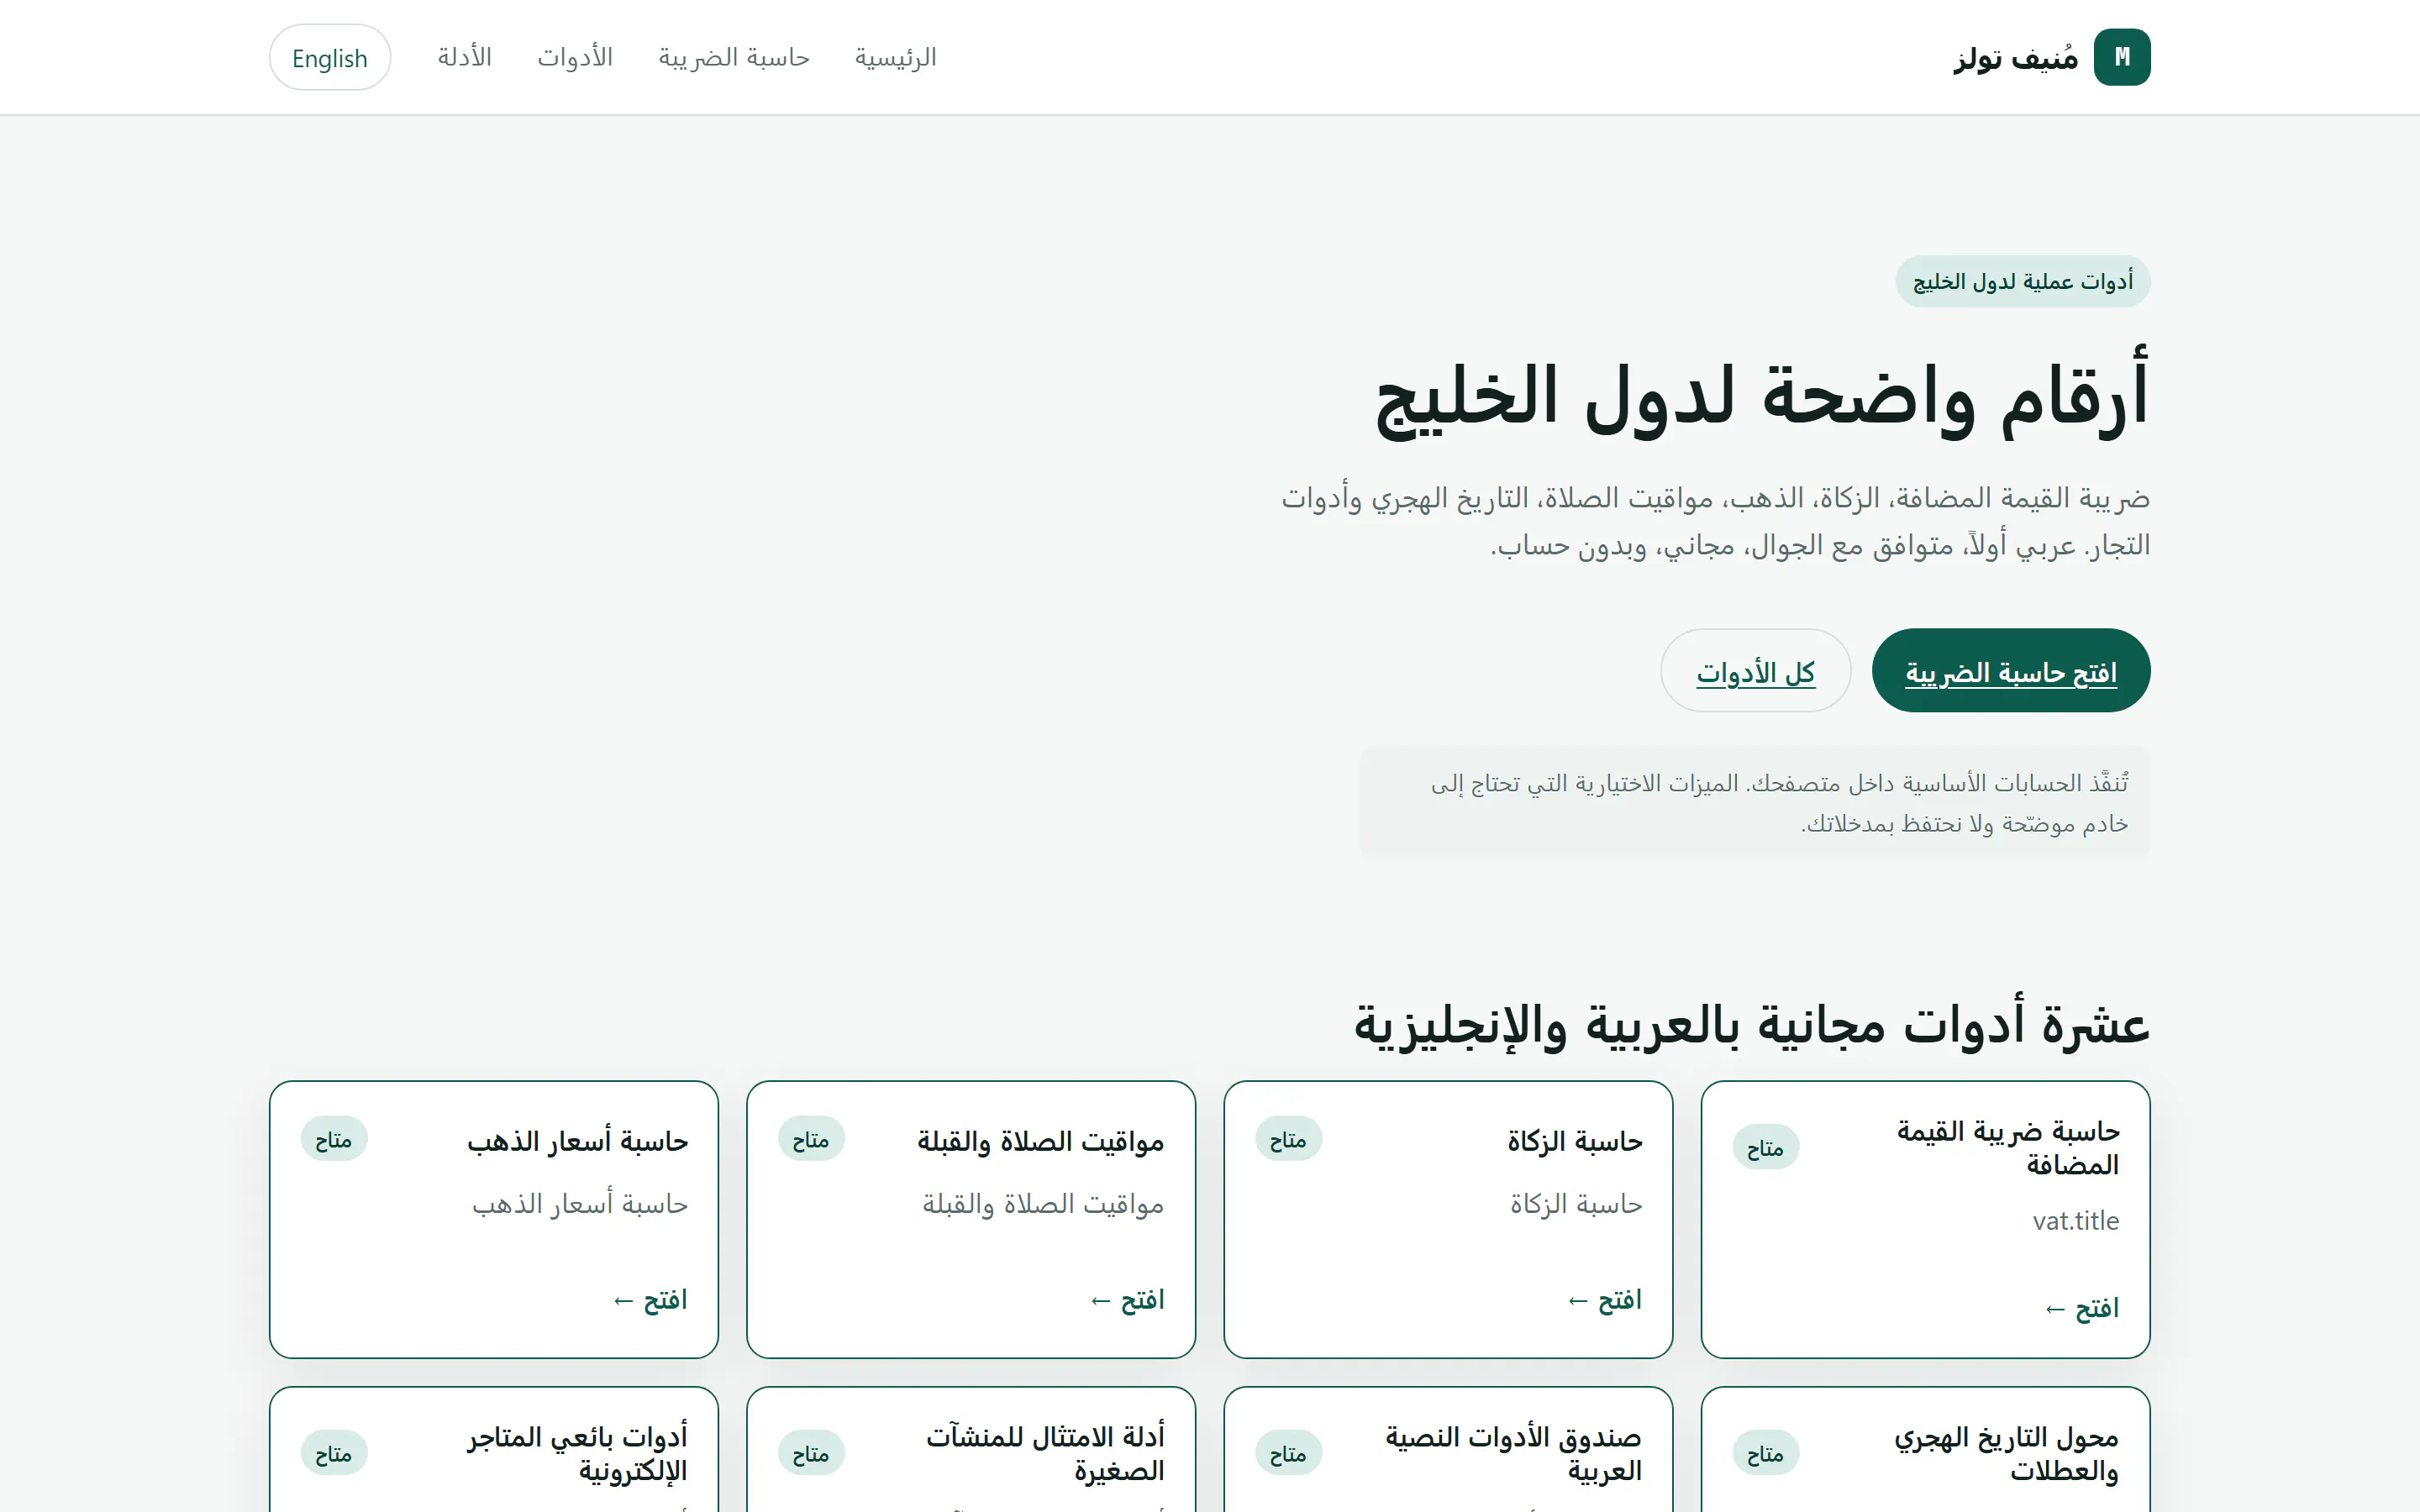Open the محول التاريخ الهجري والعطلات card
This screenshot has width=2420, height=1512.
point(1925,1449)
